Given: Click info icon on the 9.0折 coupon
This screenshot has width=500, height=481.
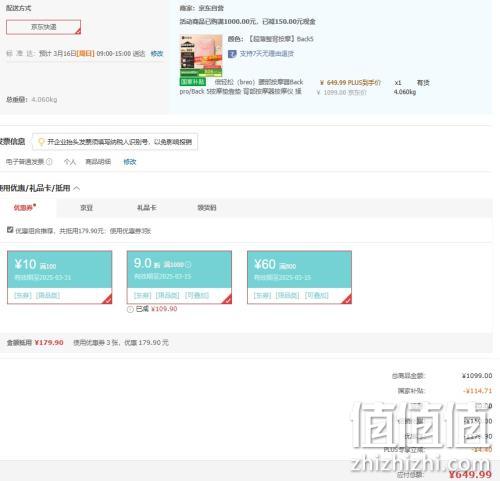Looking at the screenshot, I should 188,265.
